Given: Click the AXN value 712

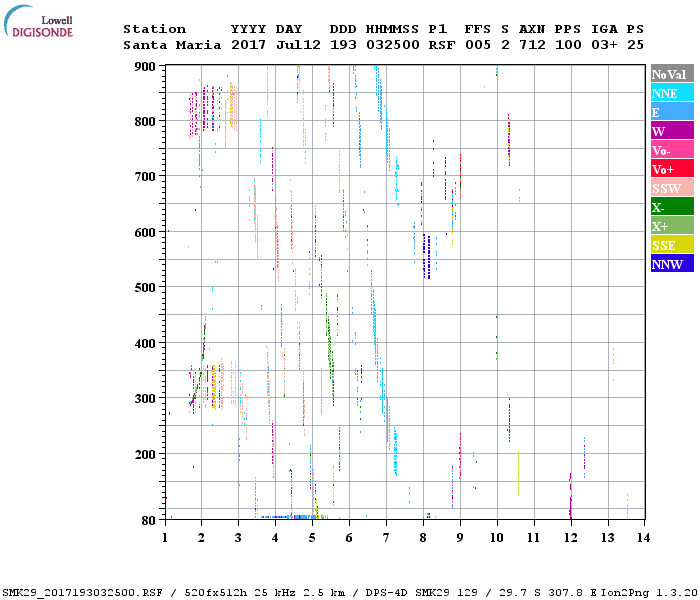Looking at the screenshot, I should click(x=532, y=45).
